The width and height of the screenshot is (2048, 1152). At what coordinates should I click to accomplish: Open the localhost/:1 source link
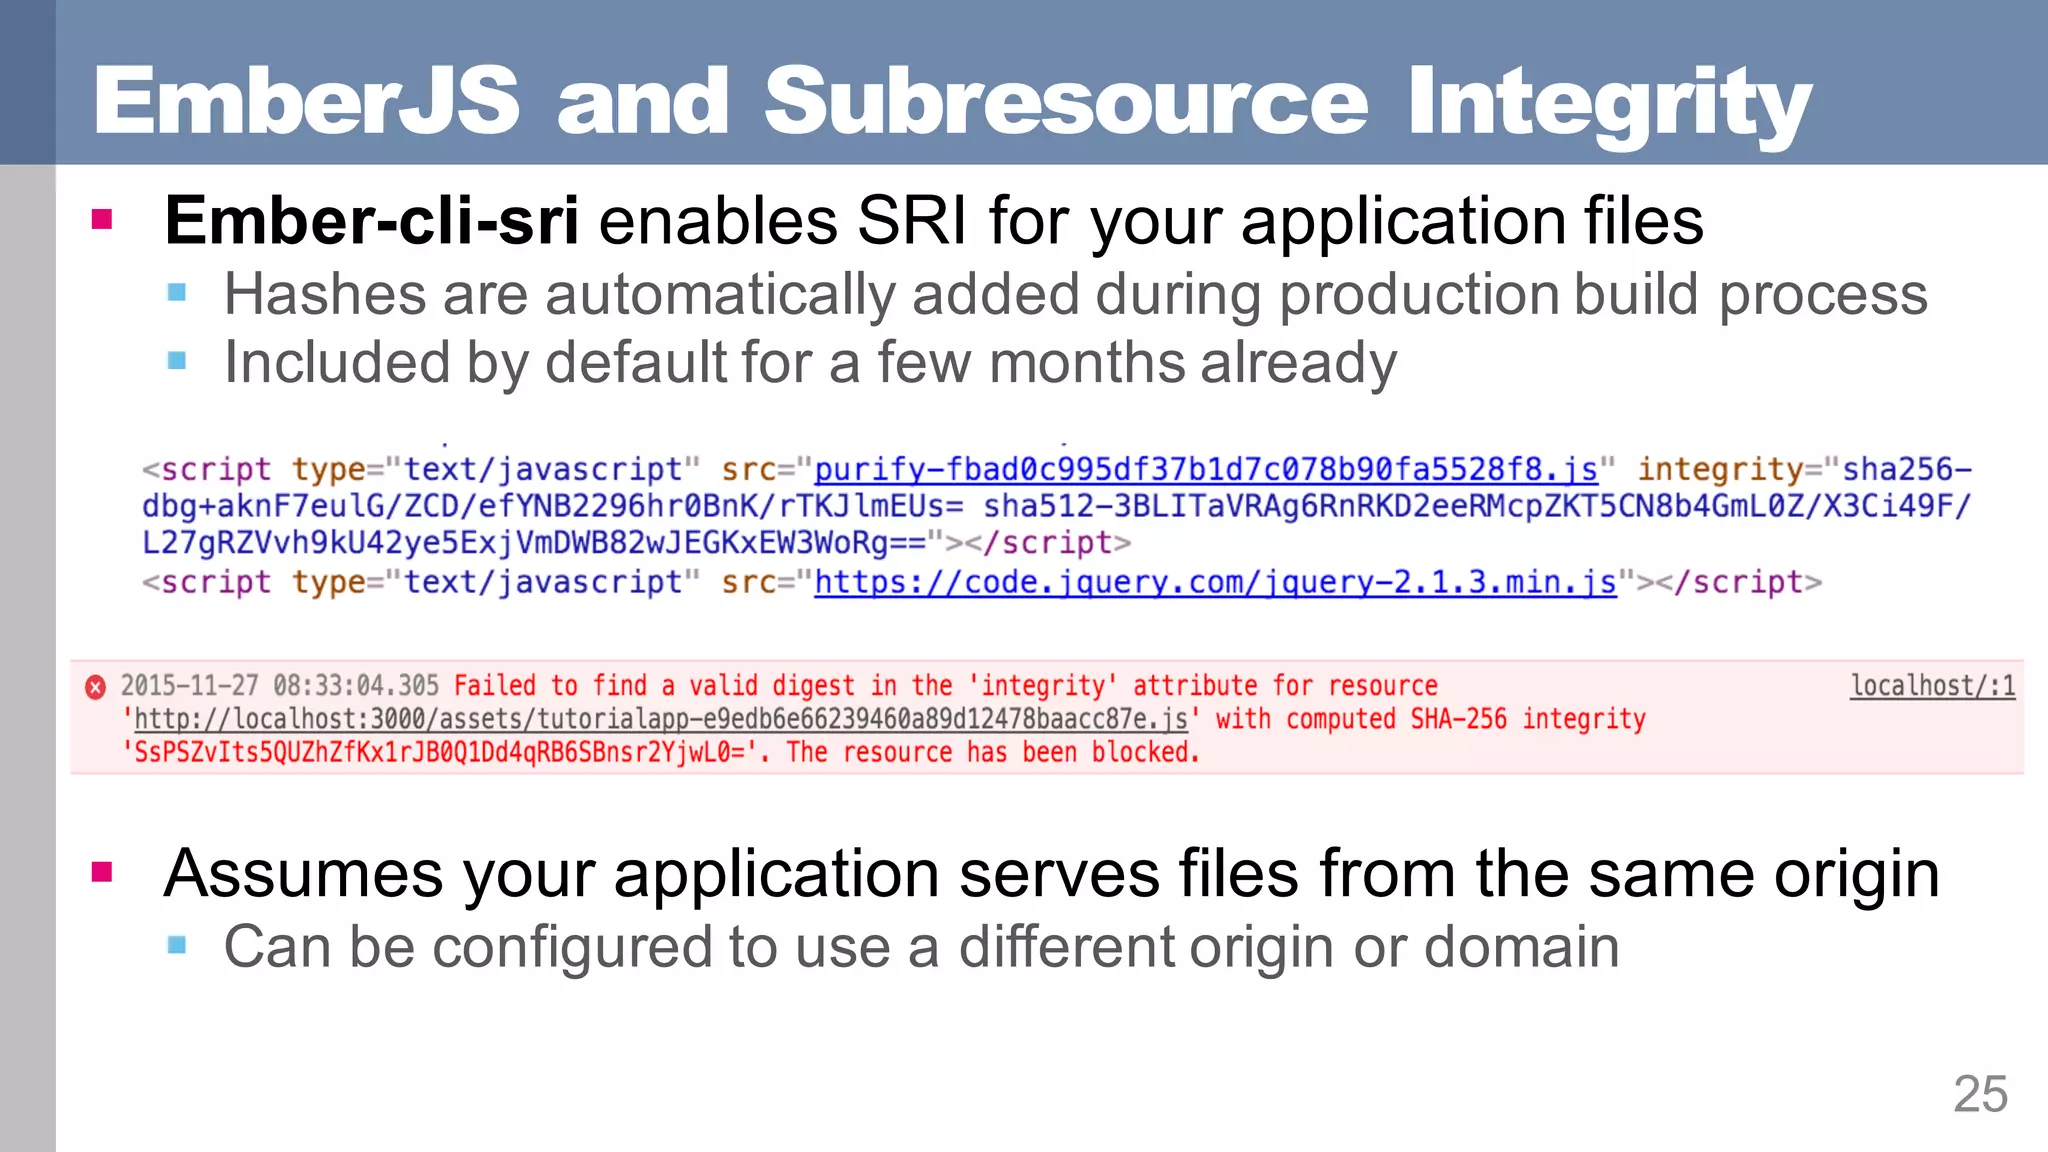(x=1932, y=686)
